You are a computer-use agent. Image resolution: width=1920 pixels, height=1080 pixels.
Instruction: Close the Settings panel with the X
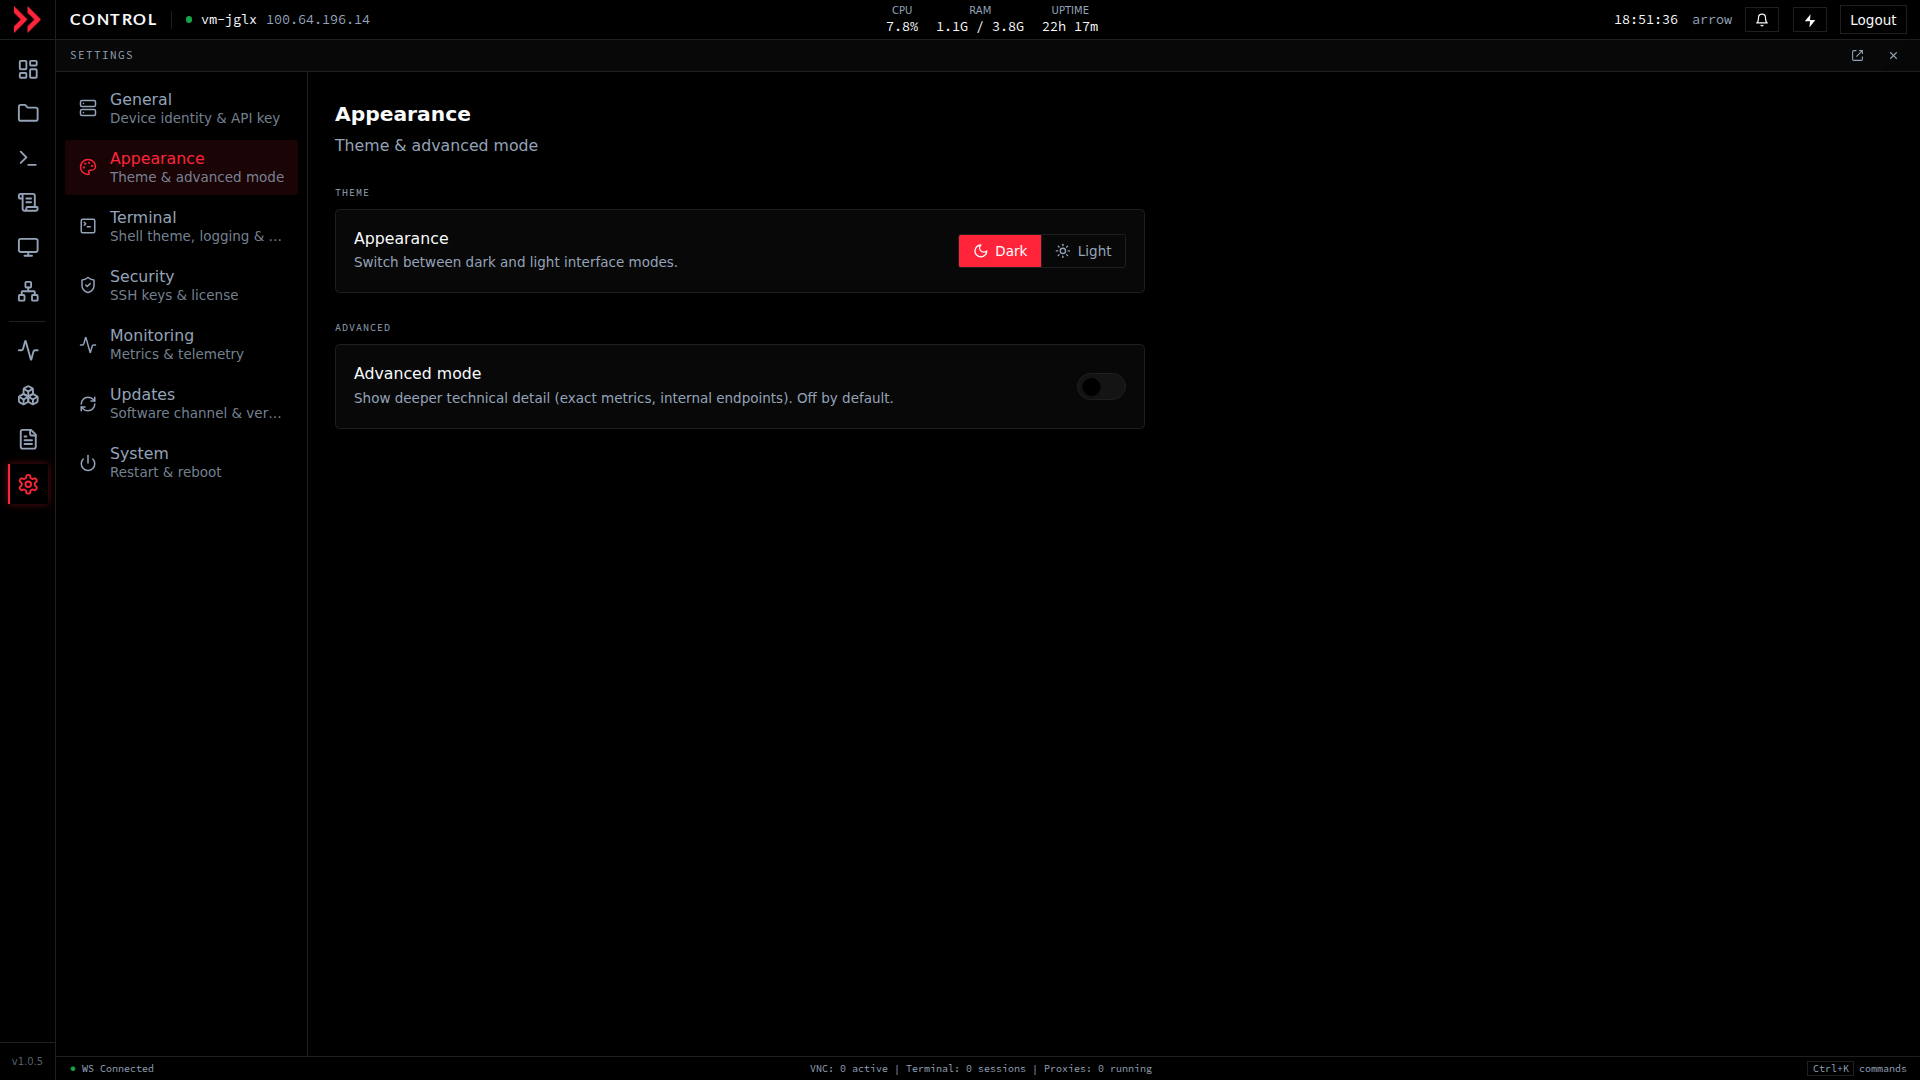pos(1893,56)
